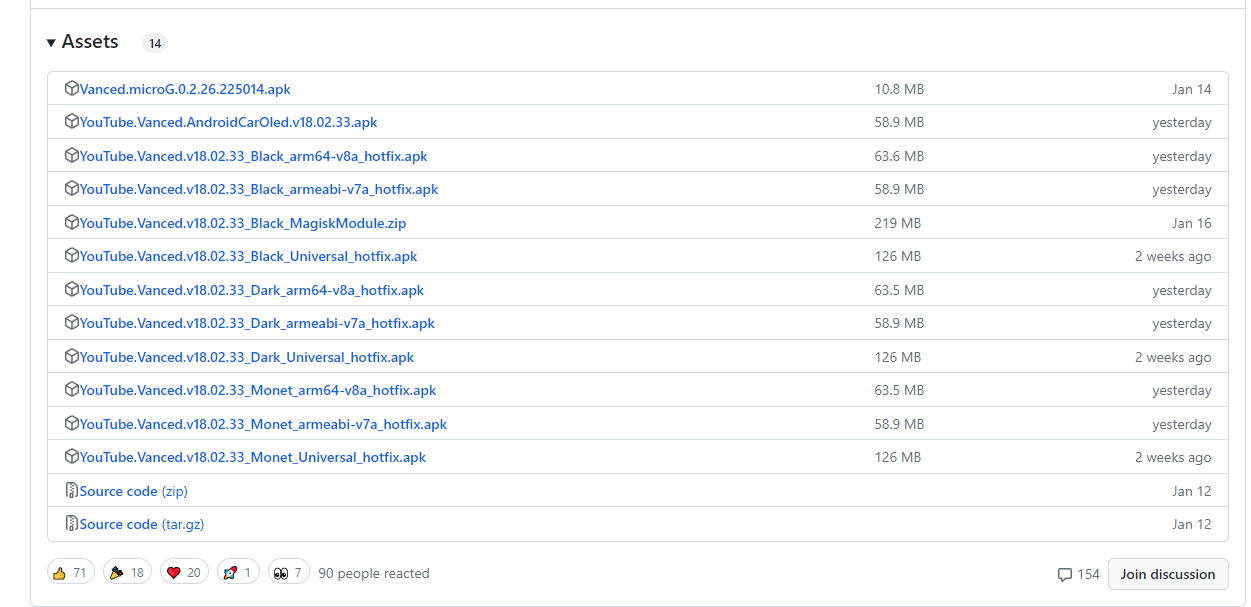
Task: Collapse the Assets section triangle
Action: click(x=51, y=43)
